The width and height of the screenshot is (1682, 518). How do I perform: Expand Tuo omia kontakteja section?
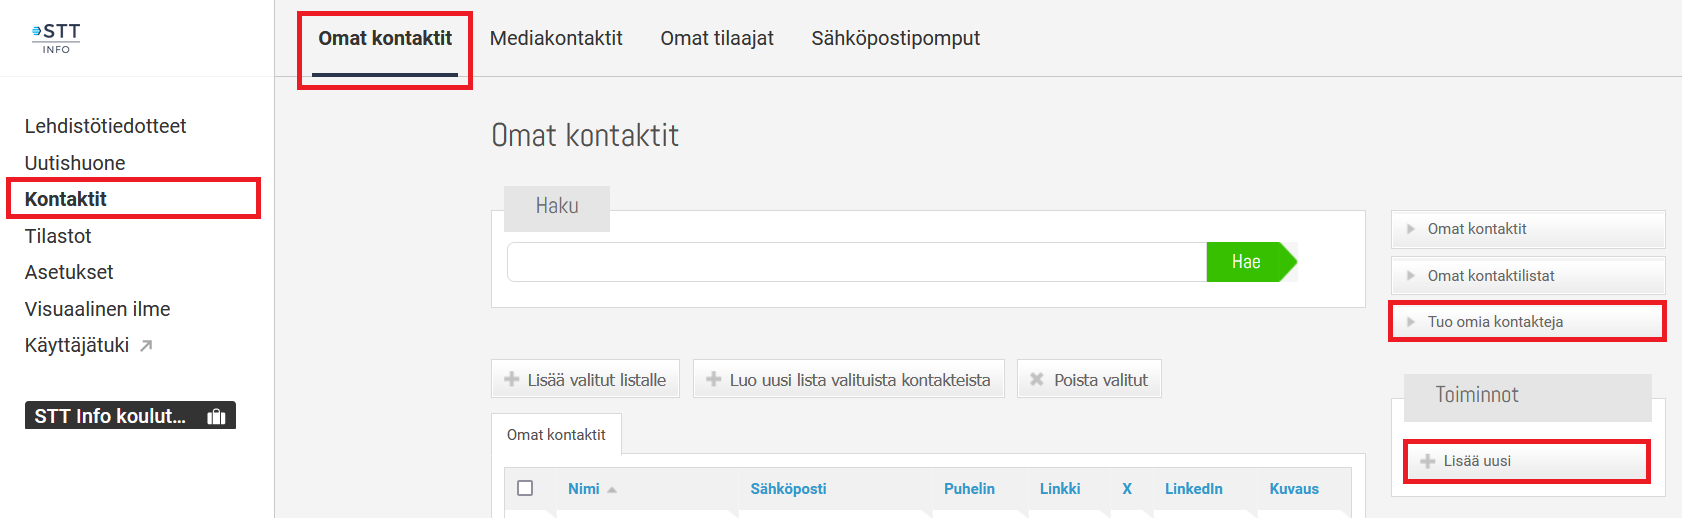(1411, 322)
